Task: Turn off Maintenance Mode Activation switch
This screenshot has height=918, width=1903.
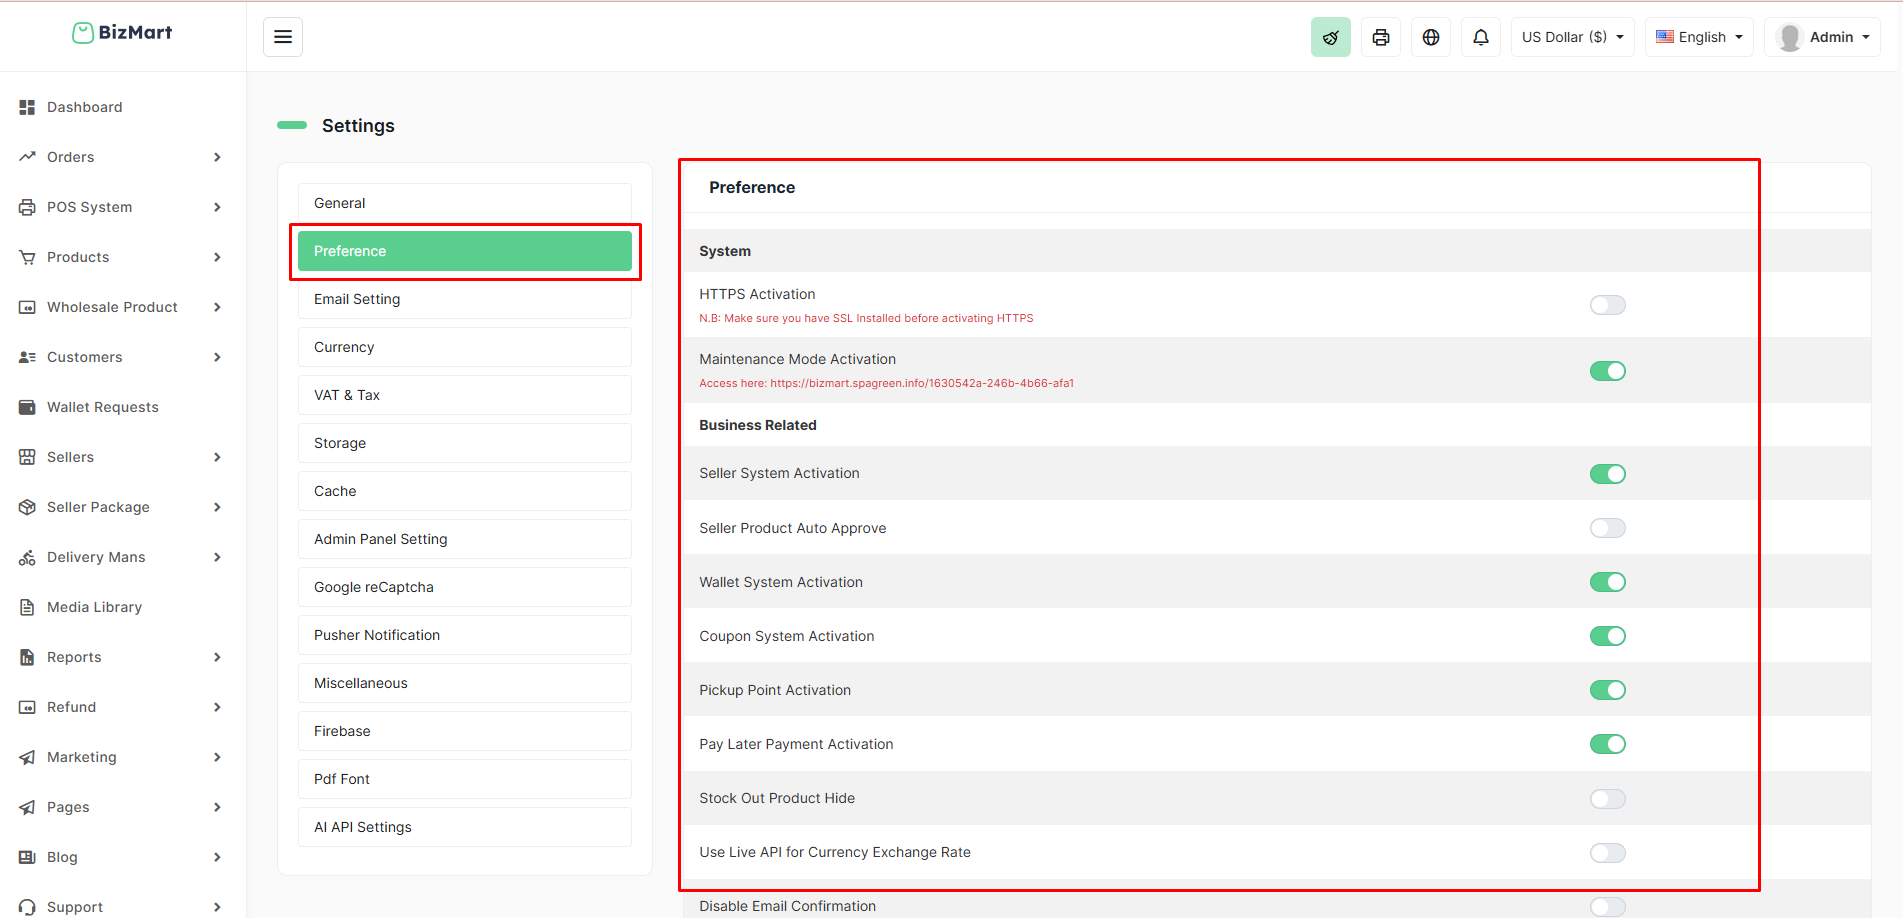Action: [1607, 371]
